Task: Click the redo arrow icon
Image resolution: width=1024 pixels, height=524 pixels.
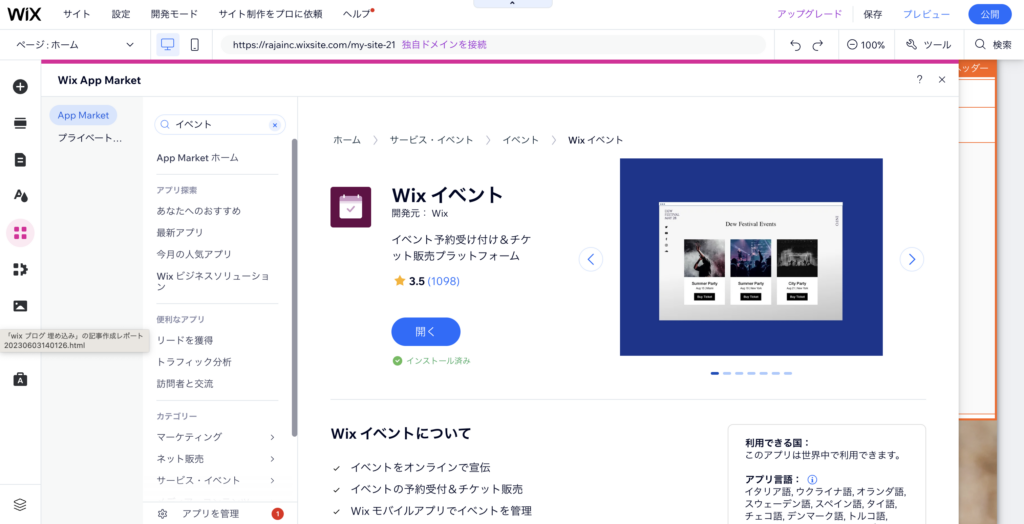Action: 818,45
